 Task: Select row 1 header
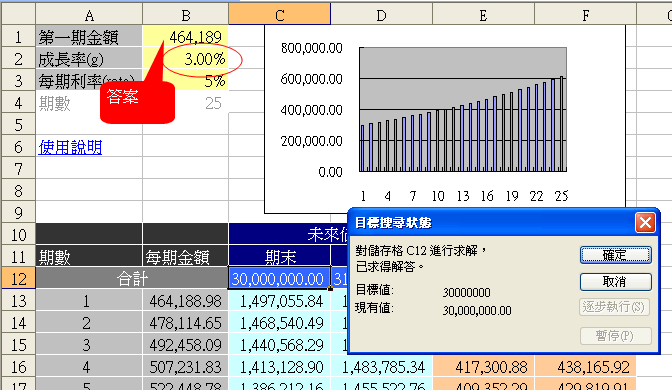18,37
